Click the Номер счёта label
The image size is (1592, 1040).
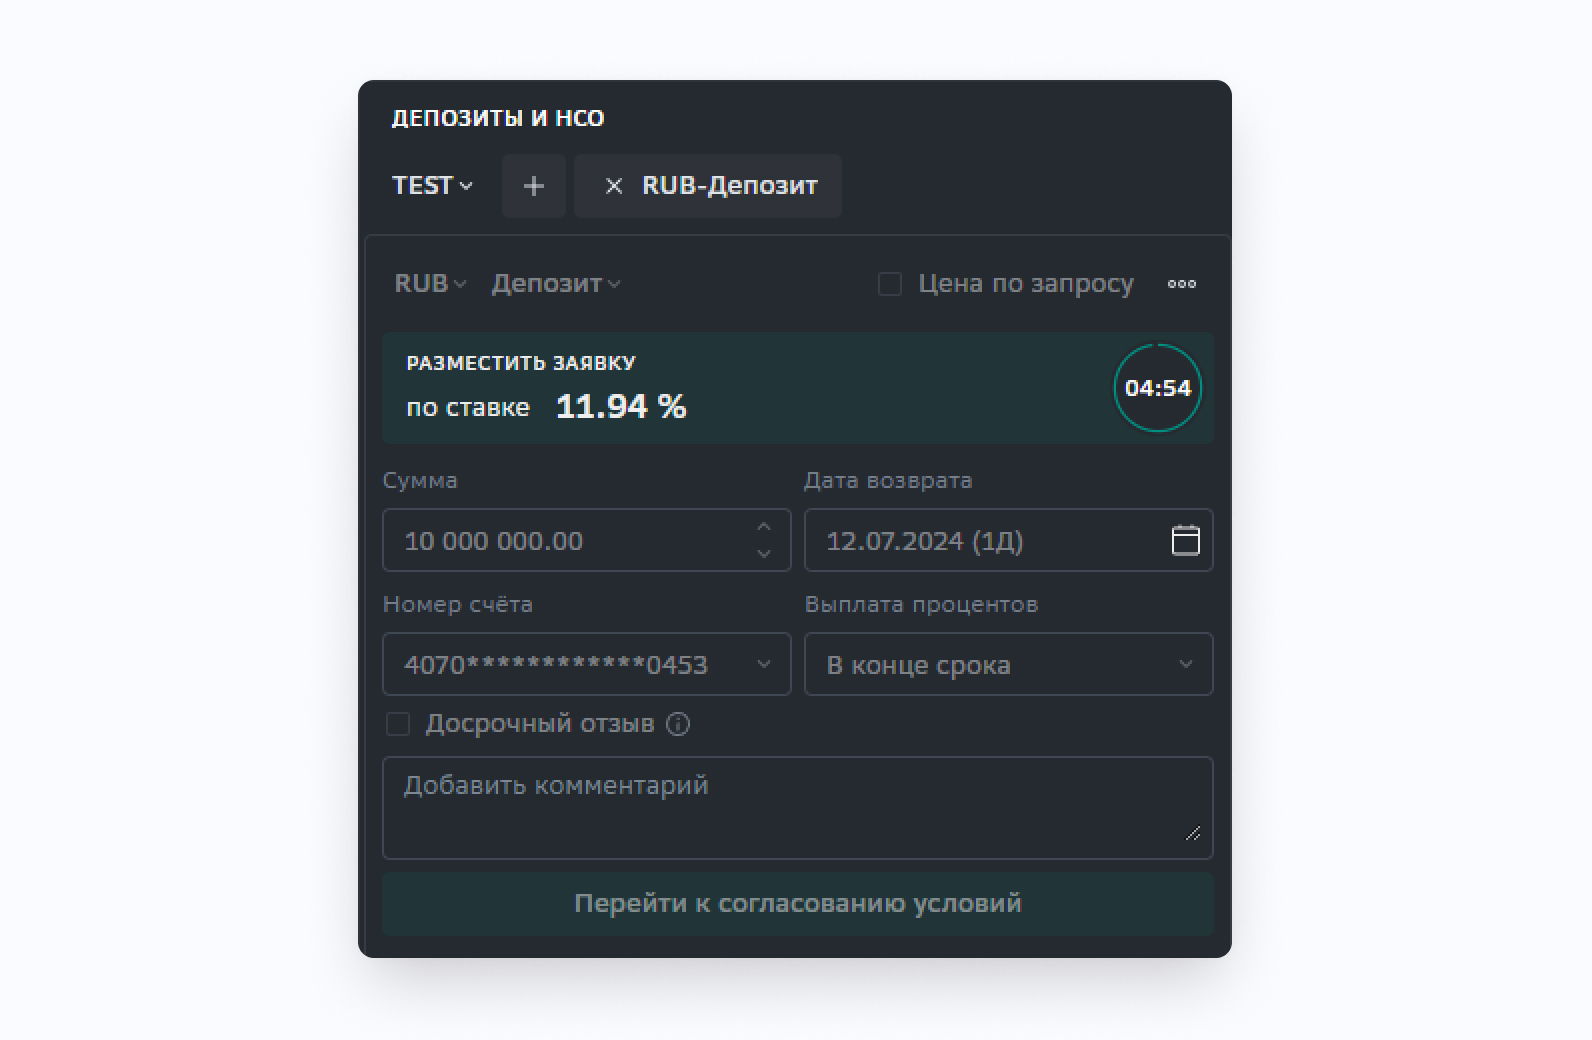coord(458,604)
